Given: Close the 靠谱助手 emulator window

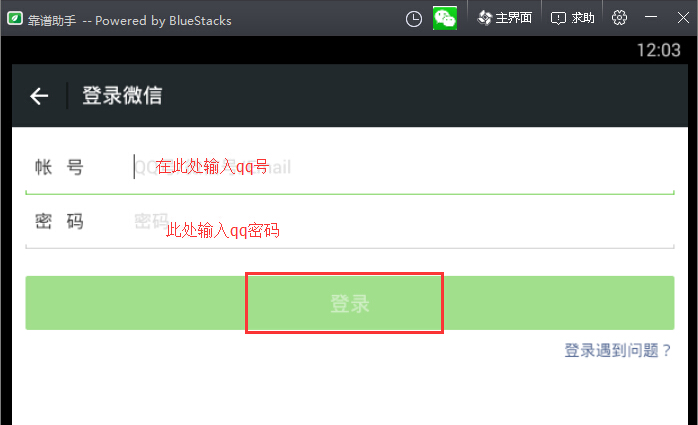Looking at the screenshot, I should point(683,18).
